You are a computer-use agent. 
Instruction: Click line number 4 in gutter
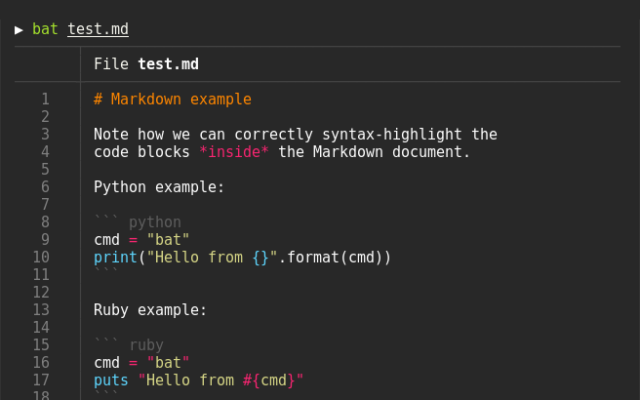(x=45, y=152)
